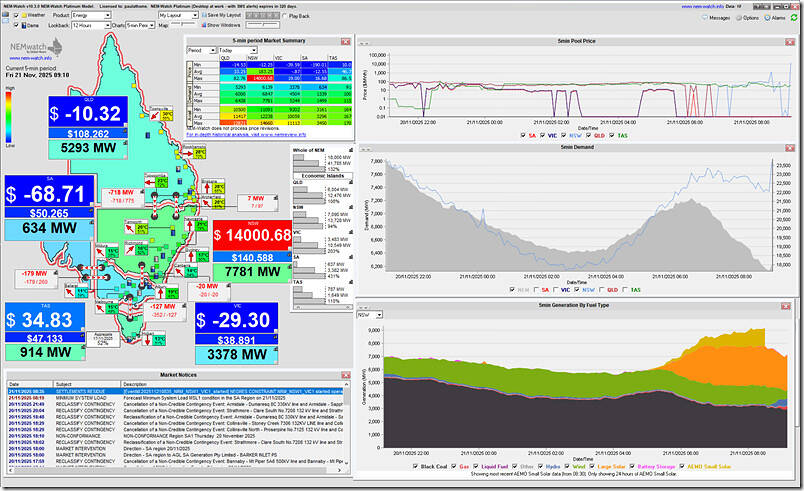
Task: Open the Lookback dropdown showing 12 Hours
Action: point(91,25)
